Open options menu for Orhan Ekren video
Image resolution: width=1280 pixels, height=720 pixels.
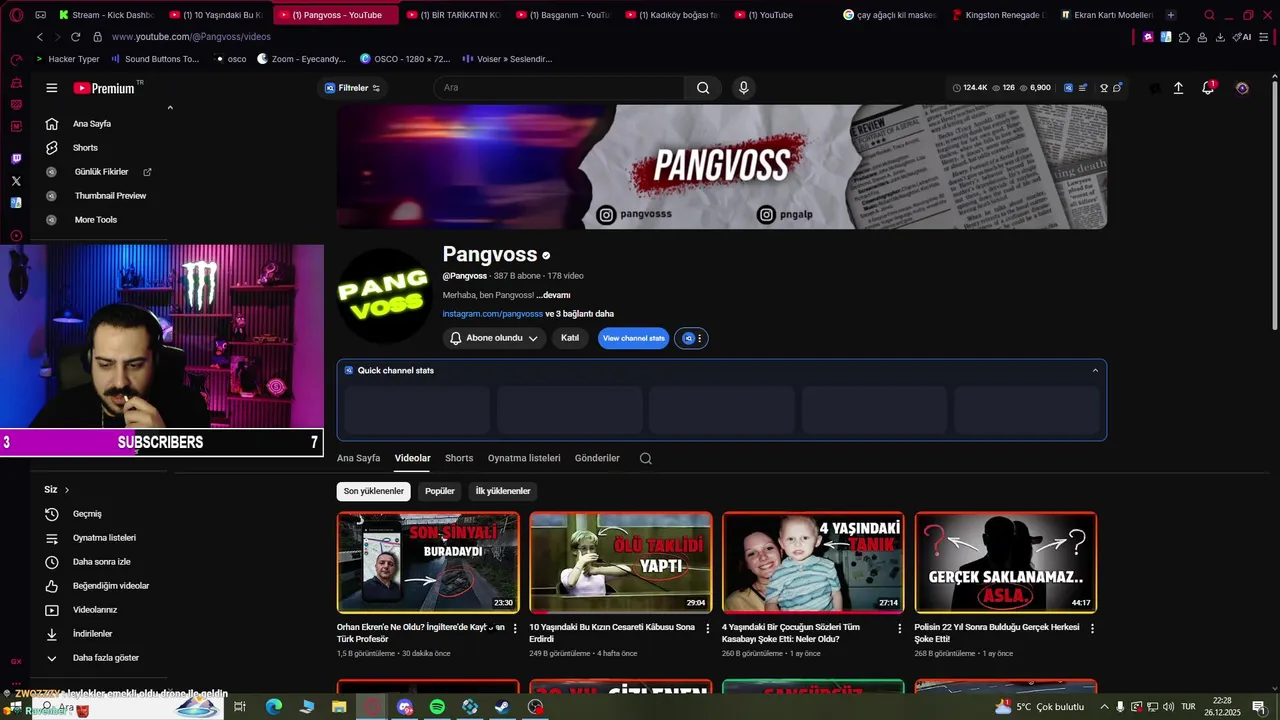515,628
